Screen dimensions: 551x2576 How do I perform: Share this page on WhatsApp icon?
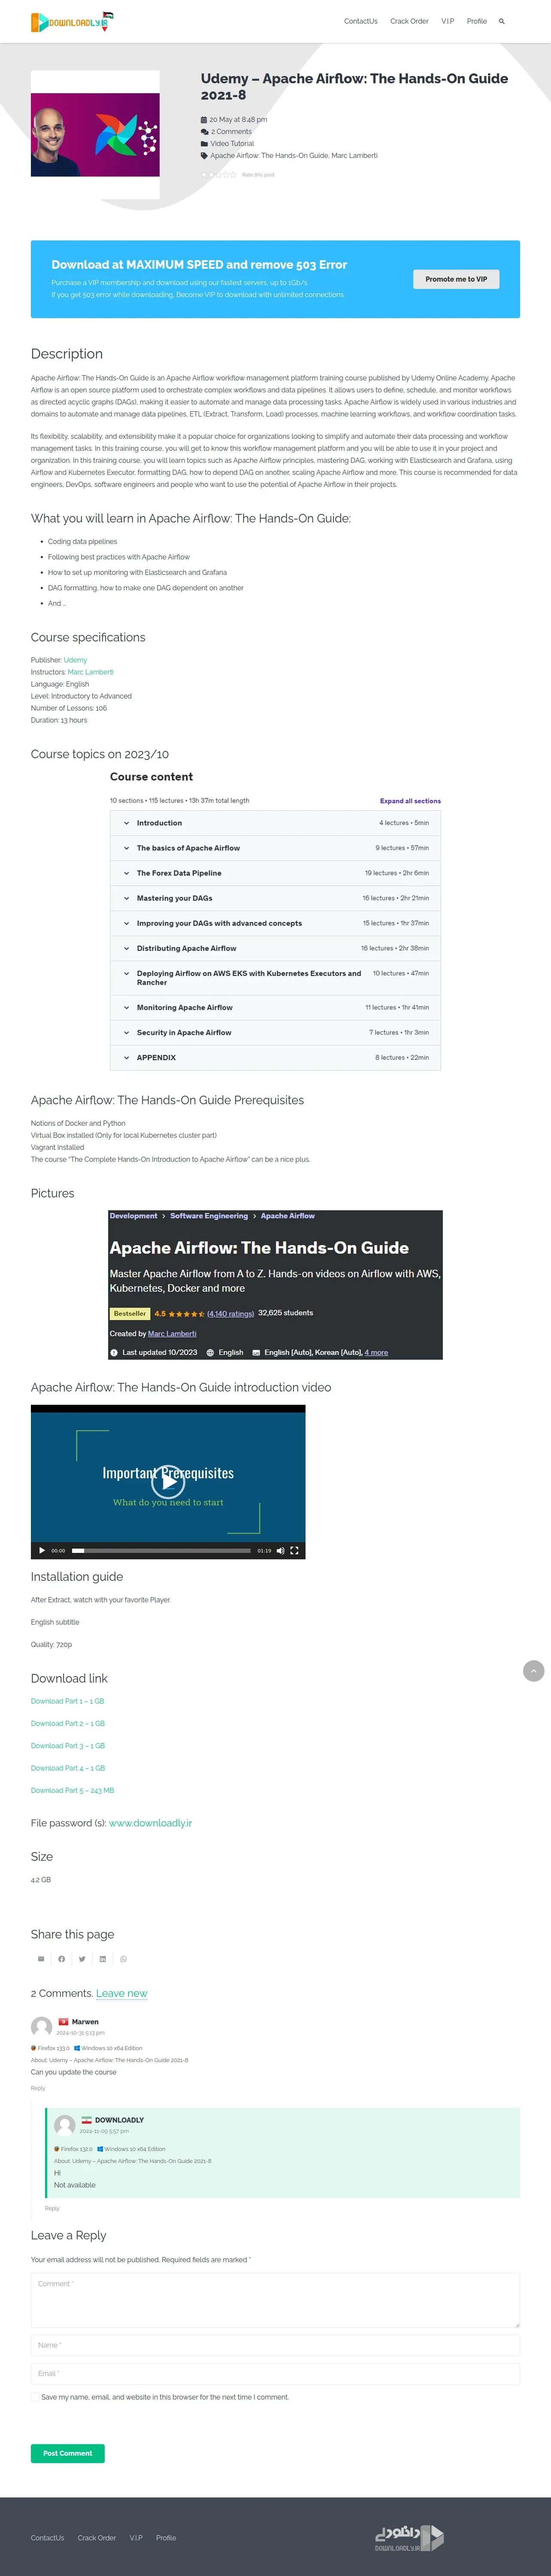click(x=123, y=1959)
